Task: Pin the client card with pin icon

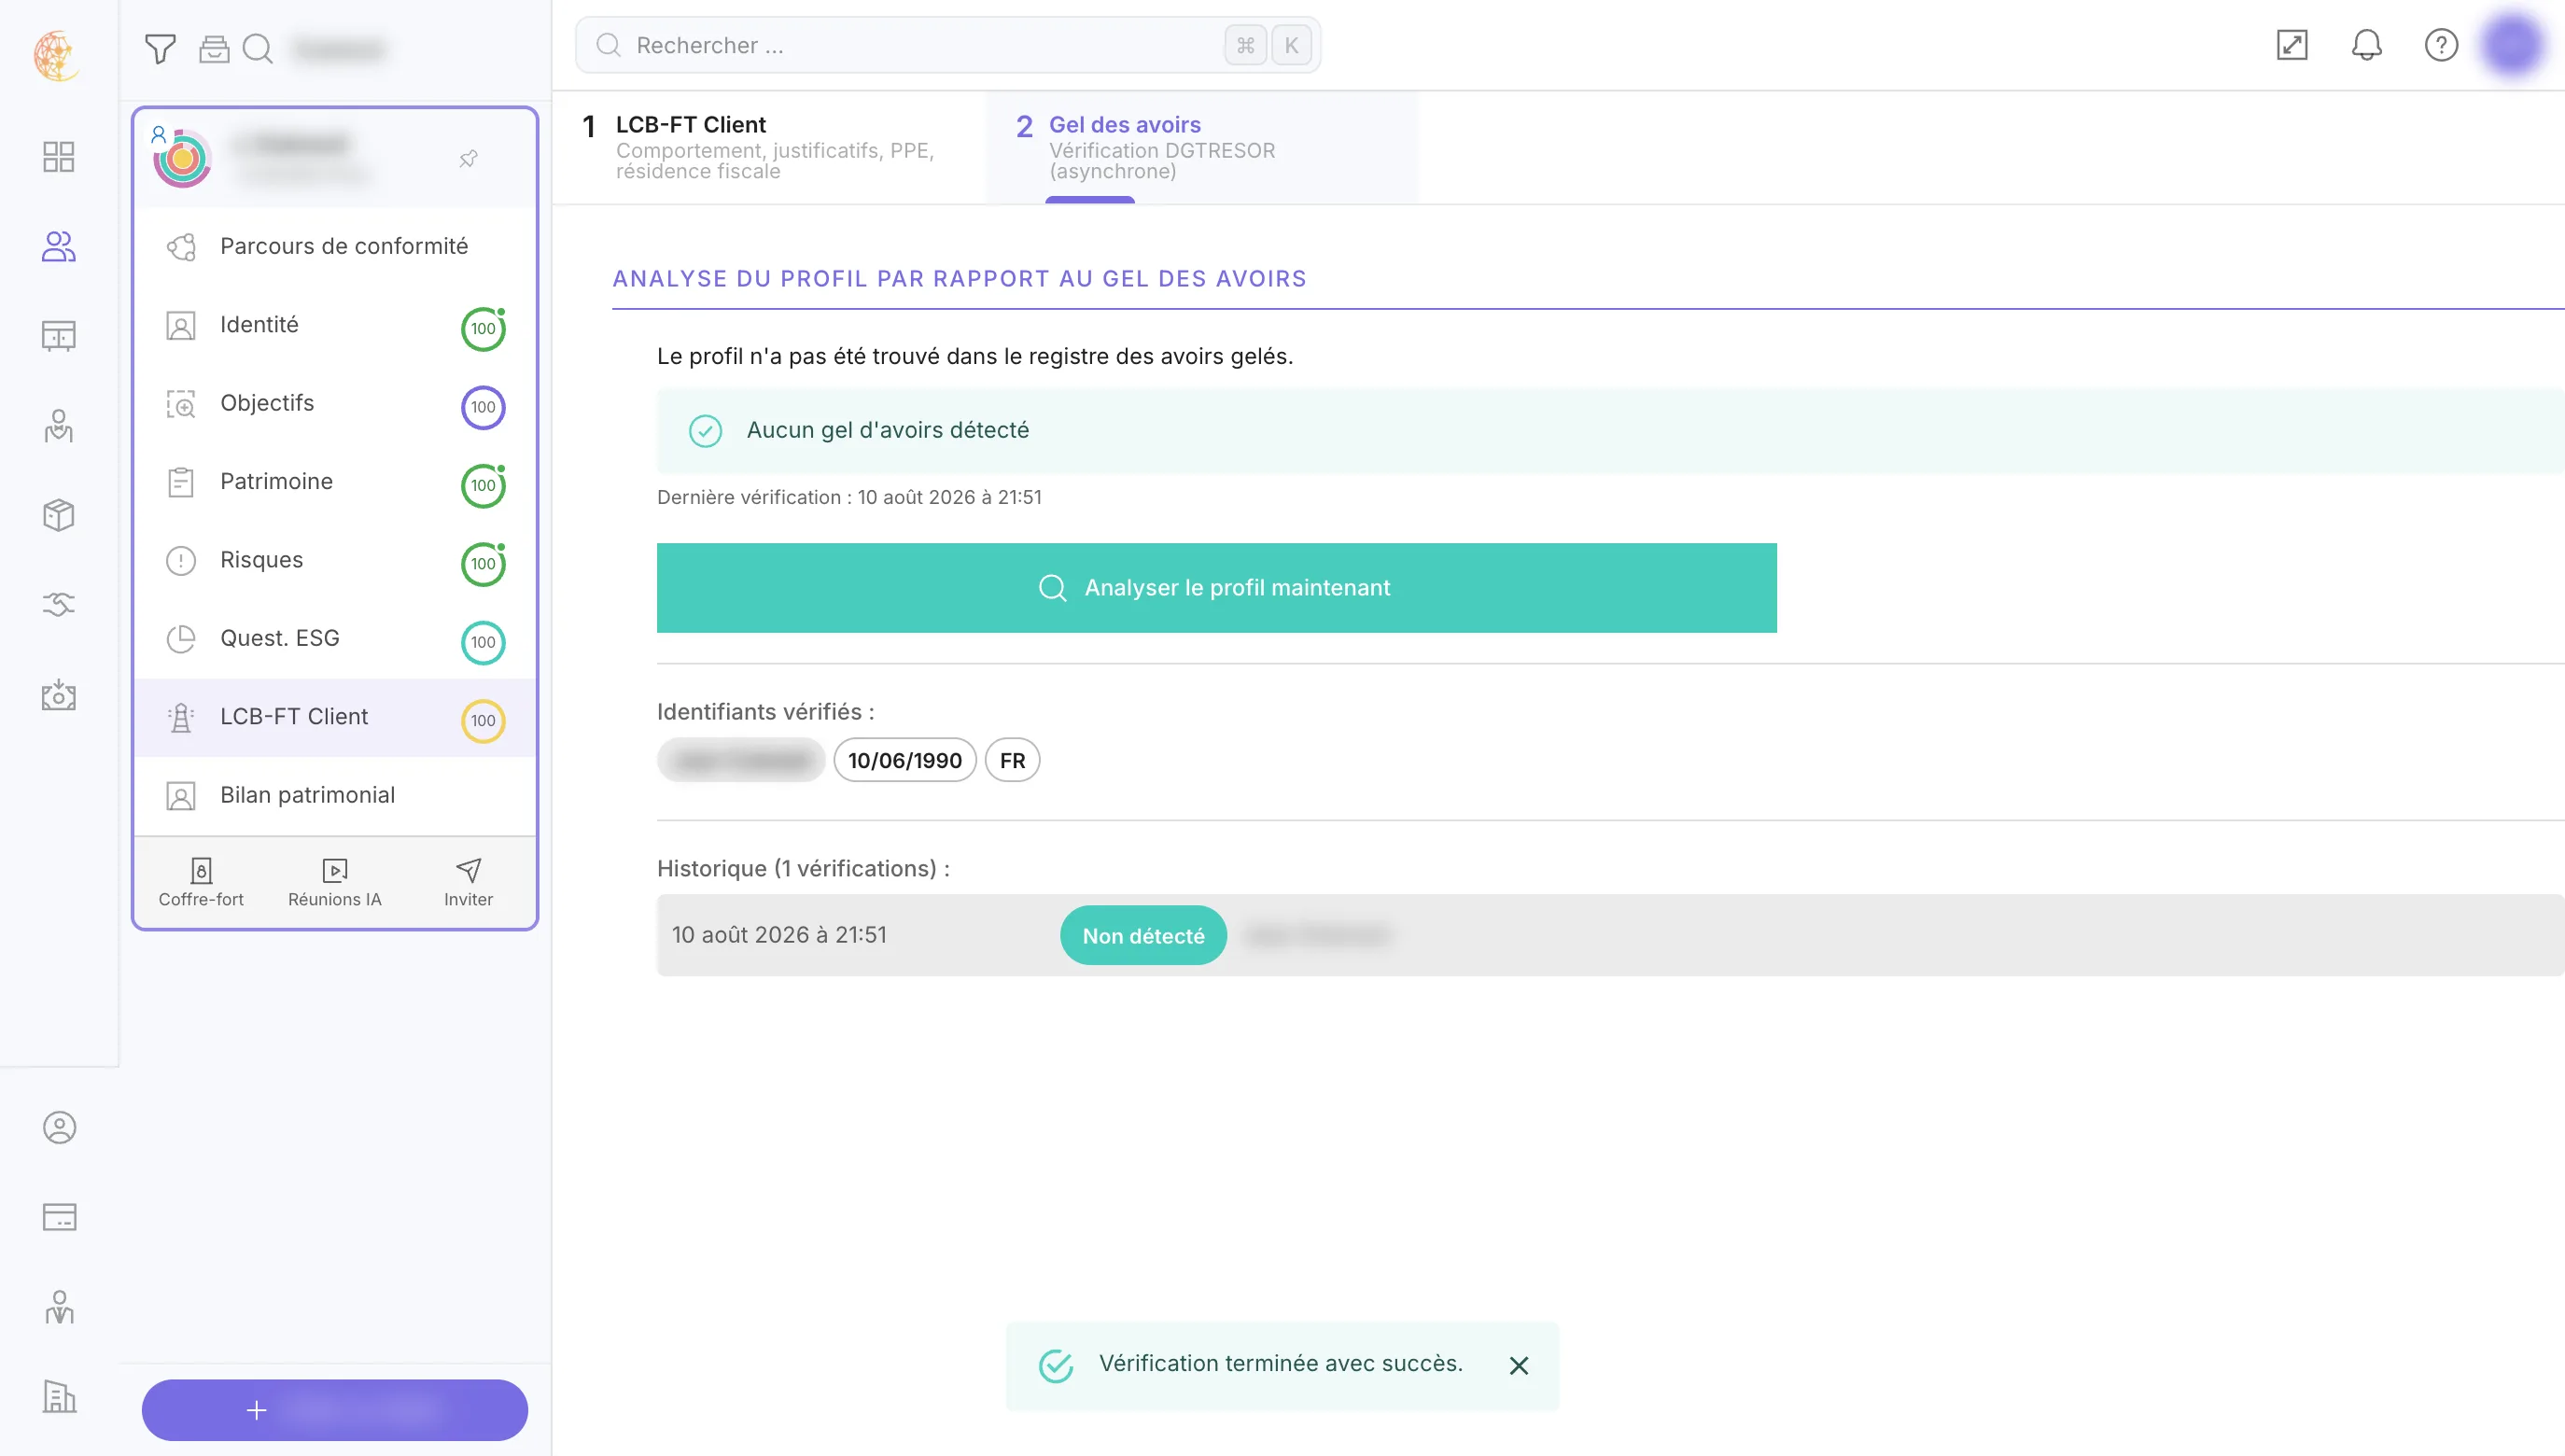Action: pos(468,158)
